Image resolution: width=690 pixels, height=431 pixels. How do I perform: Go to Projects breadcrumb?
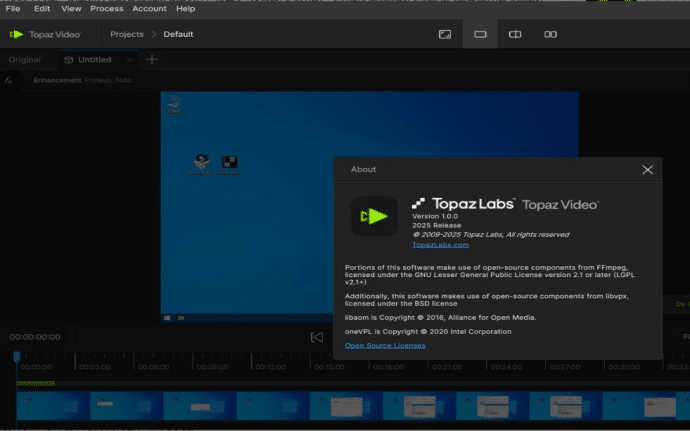tap(127, 34)
